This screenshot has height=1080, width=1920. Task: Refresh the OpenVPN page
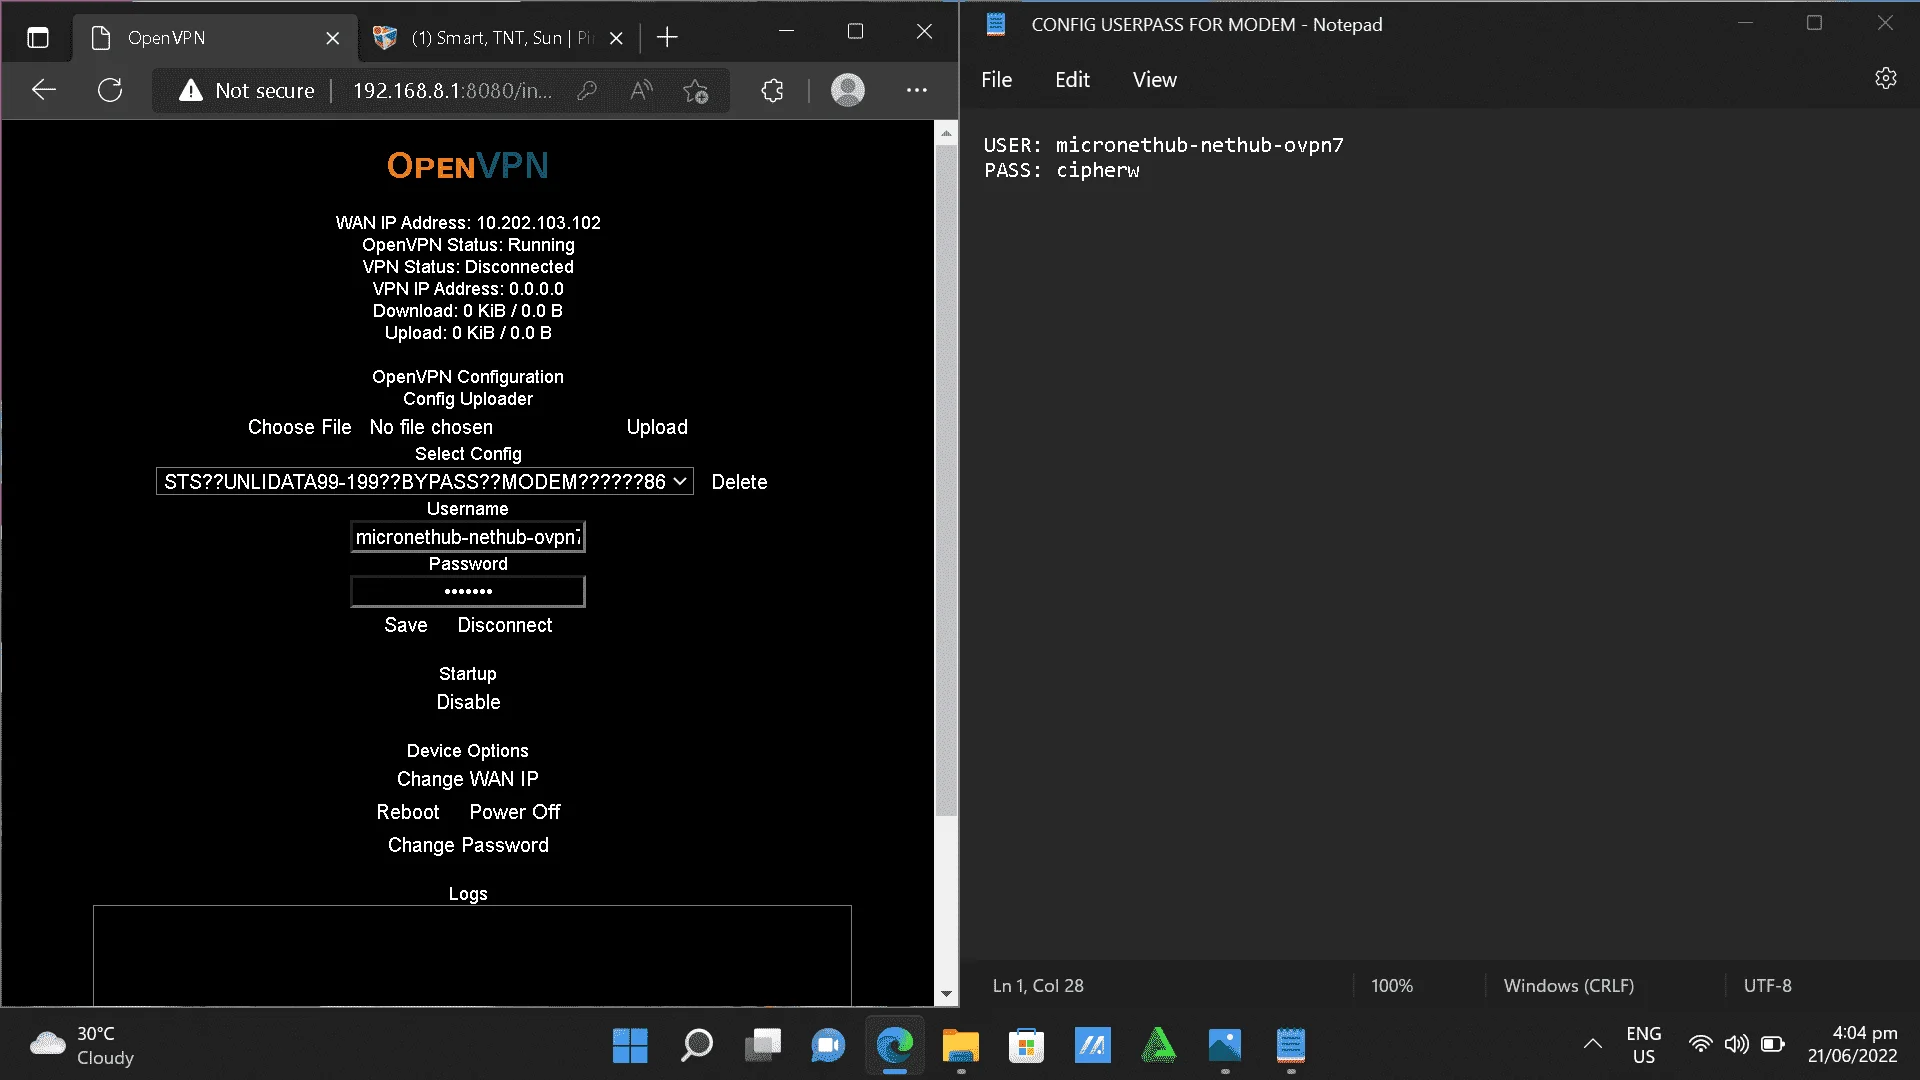tap(110, 90)
